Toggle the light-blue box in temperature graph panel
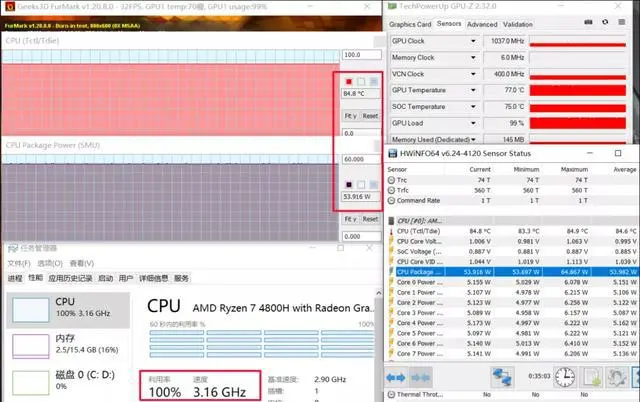Screen dimensions: 640x402 point(373,82)
